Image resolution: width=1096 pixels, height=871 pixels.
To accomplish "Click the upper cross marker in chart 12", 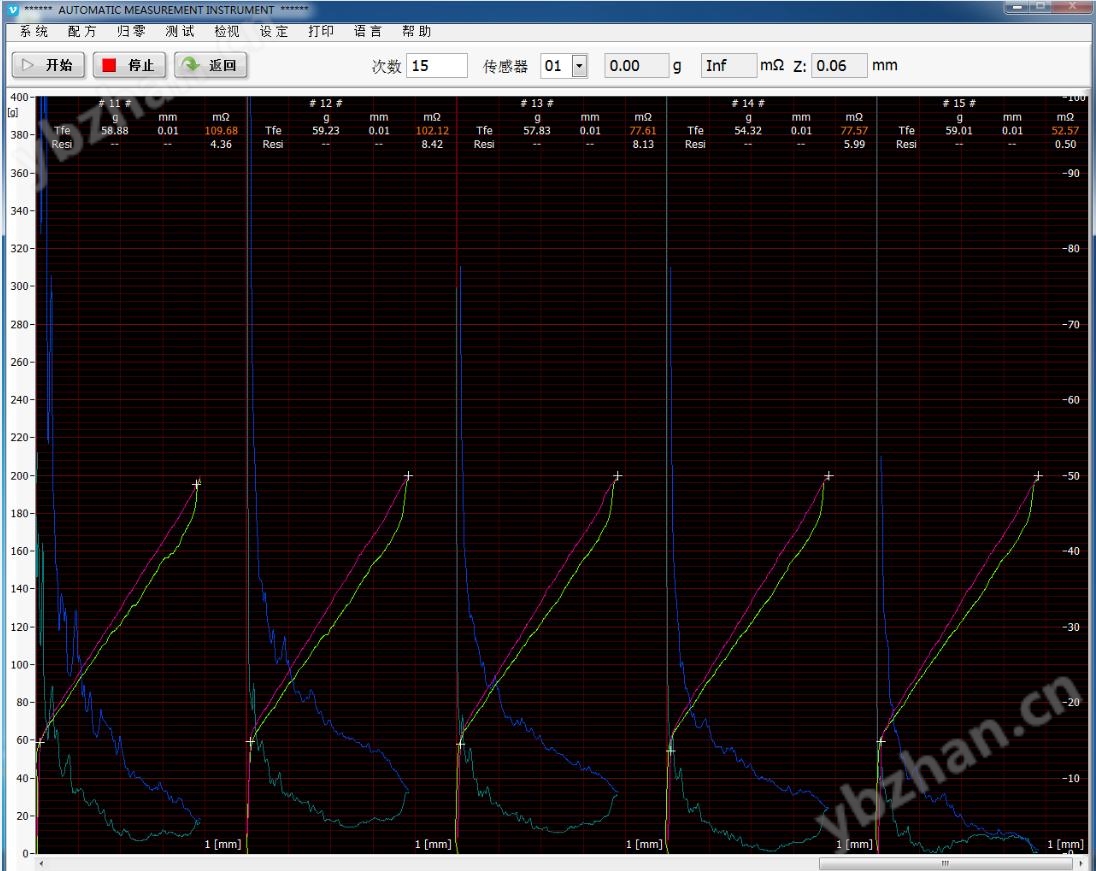I will click(x=408, y=475).
